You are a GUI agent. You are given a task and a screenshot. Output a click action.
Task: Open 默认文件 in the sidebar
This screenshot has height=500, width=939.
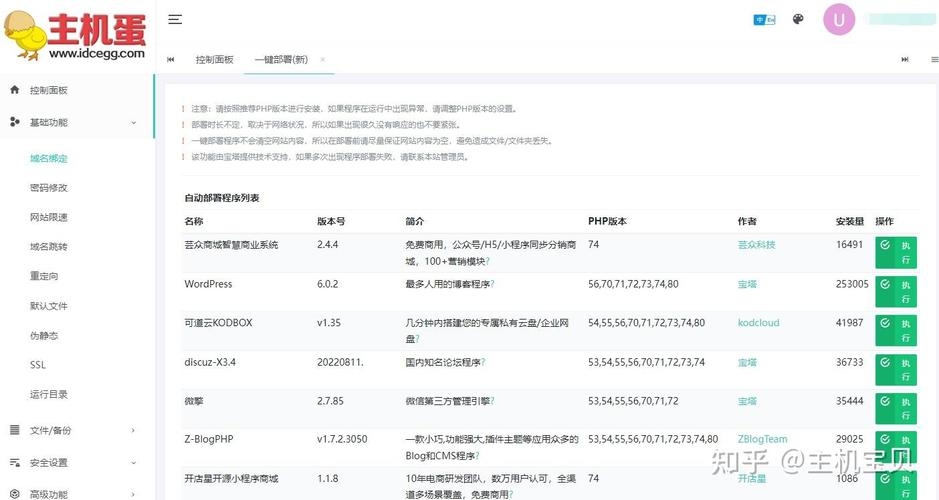(49, 306)
